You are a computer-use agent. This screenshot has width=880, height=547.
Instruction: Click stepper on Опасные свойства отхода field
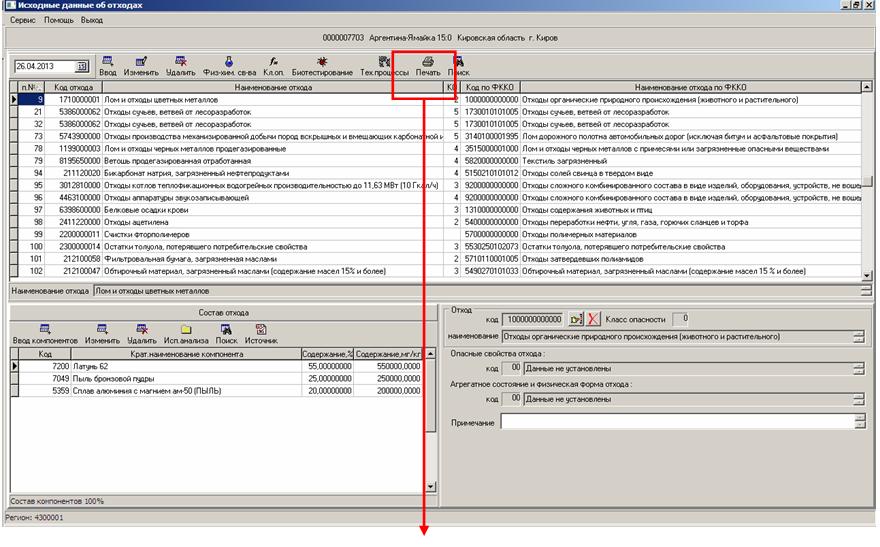859,369
